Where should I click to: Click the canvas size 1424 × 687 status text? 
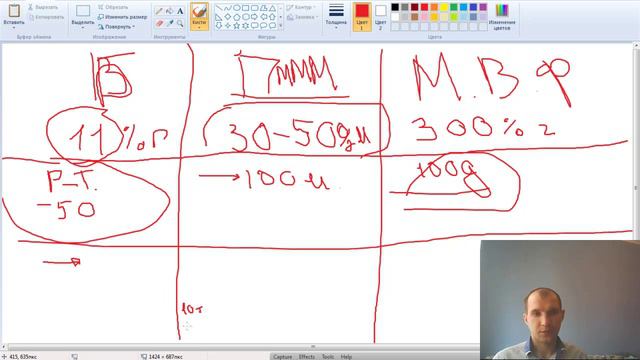(165, 357)
